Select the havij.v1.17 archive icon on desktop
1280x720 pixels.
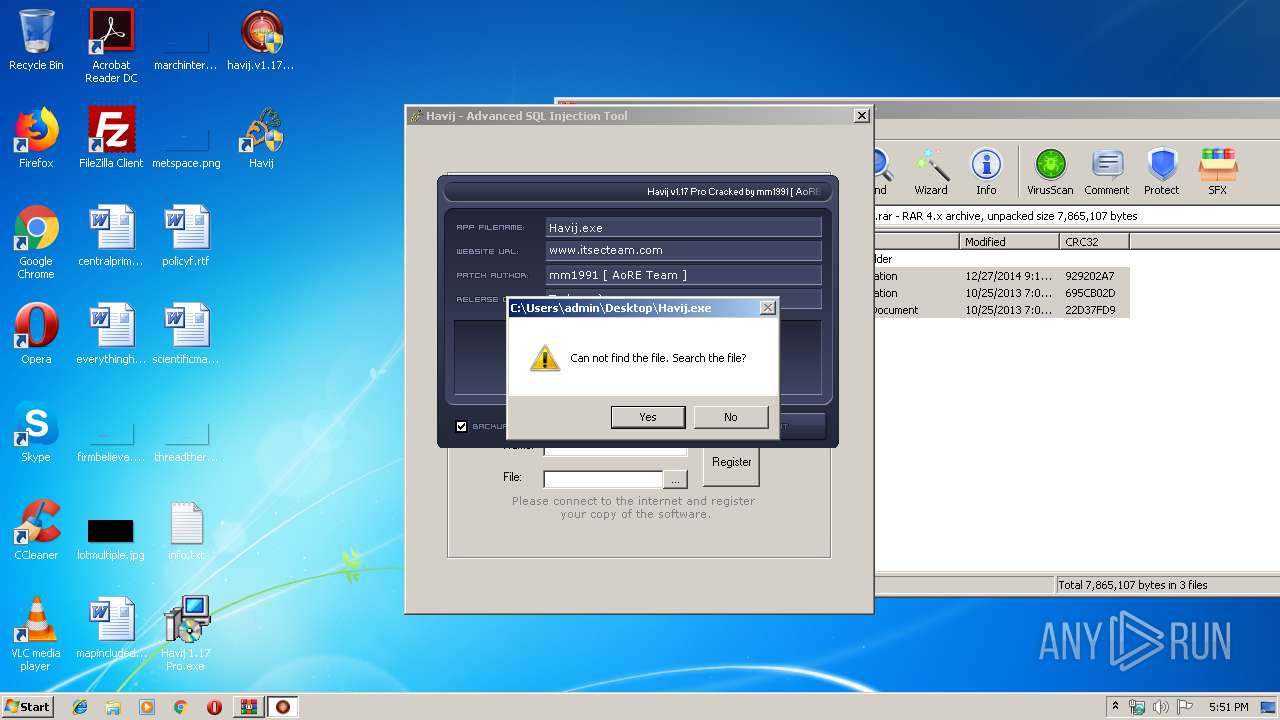pyautogui.click(x=261, y=40)
